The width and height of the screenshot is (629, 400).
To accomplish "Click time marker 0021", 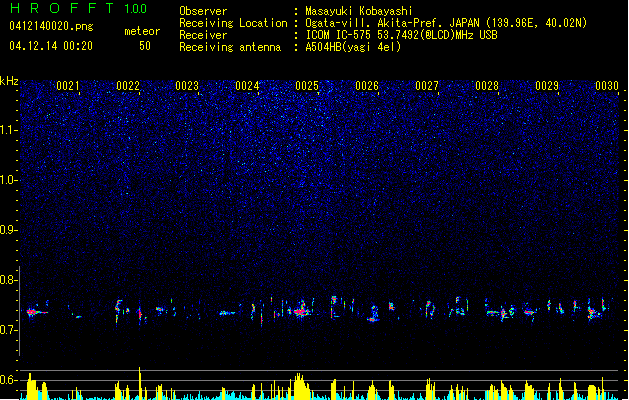I will point(67,86).
